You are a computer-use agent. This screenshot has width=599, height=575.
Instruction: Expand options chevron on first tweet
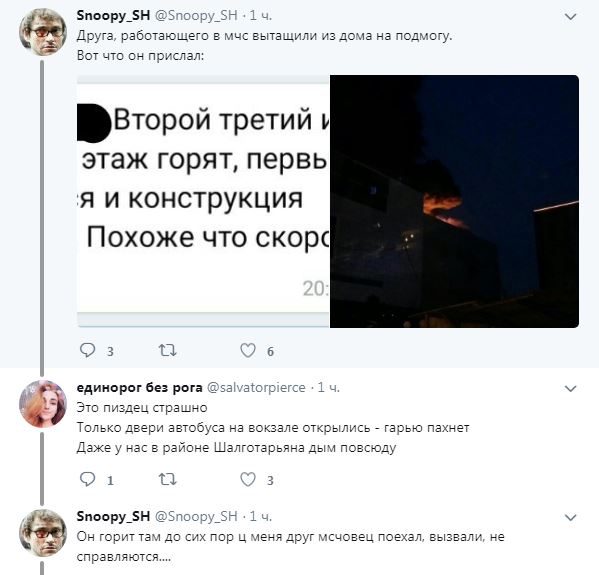(570, 17)
